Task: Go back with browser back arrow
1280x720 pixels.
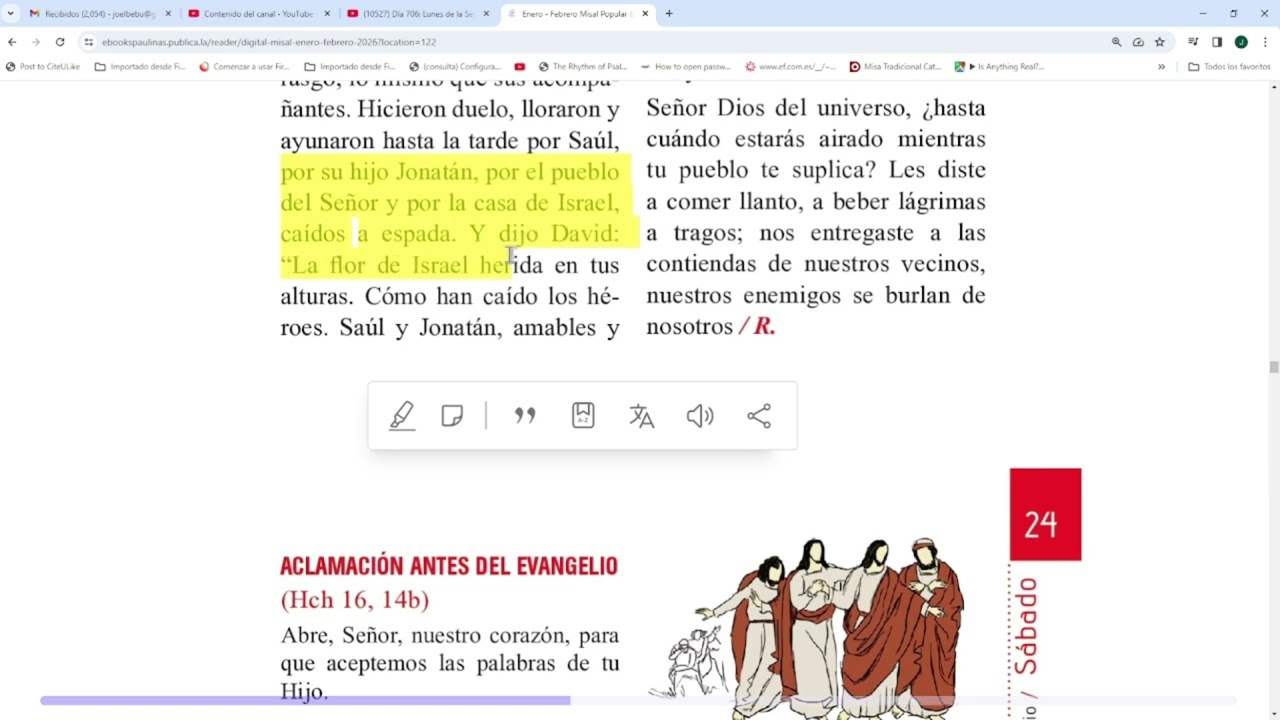Action: 12,42
